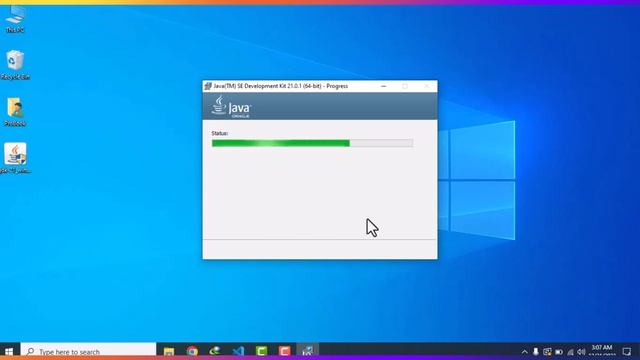Click the Java installer title bar icon
Screen dimensions: 640x360
pos(208,86)
